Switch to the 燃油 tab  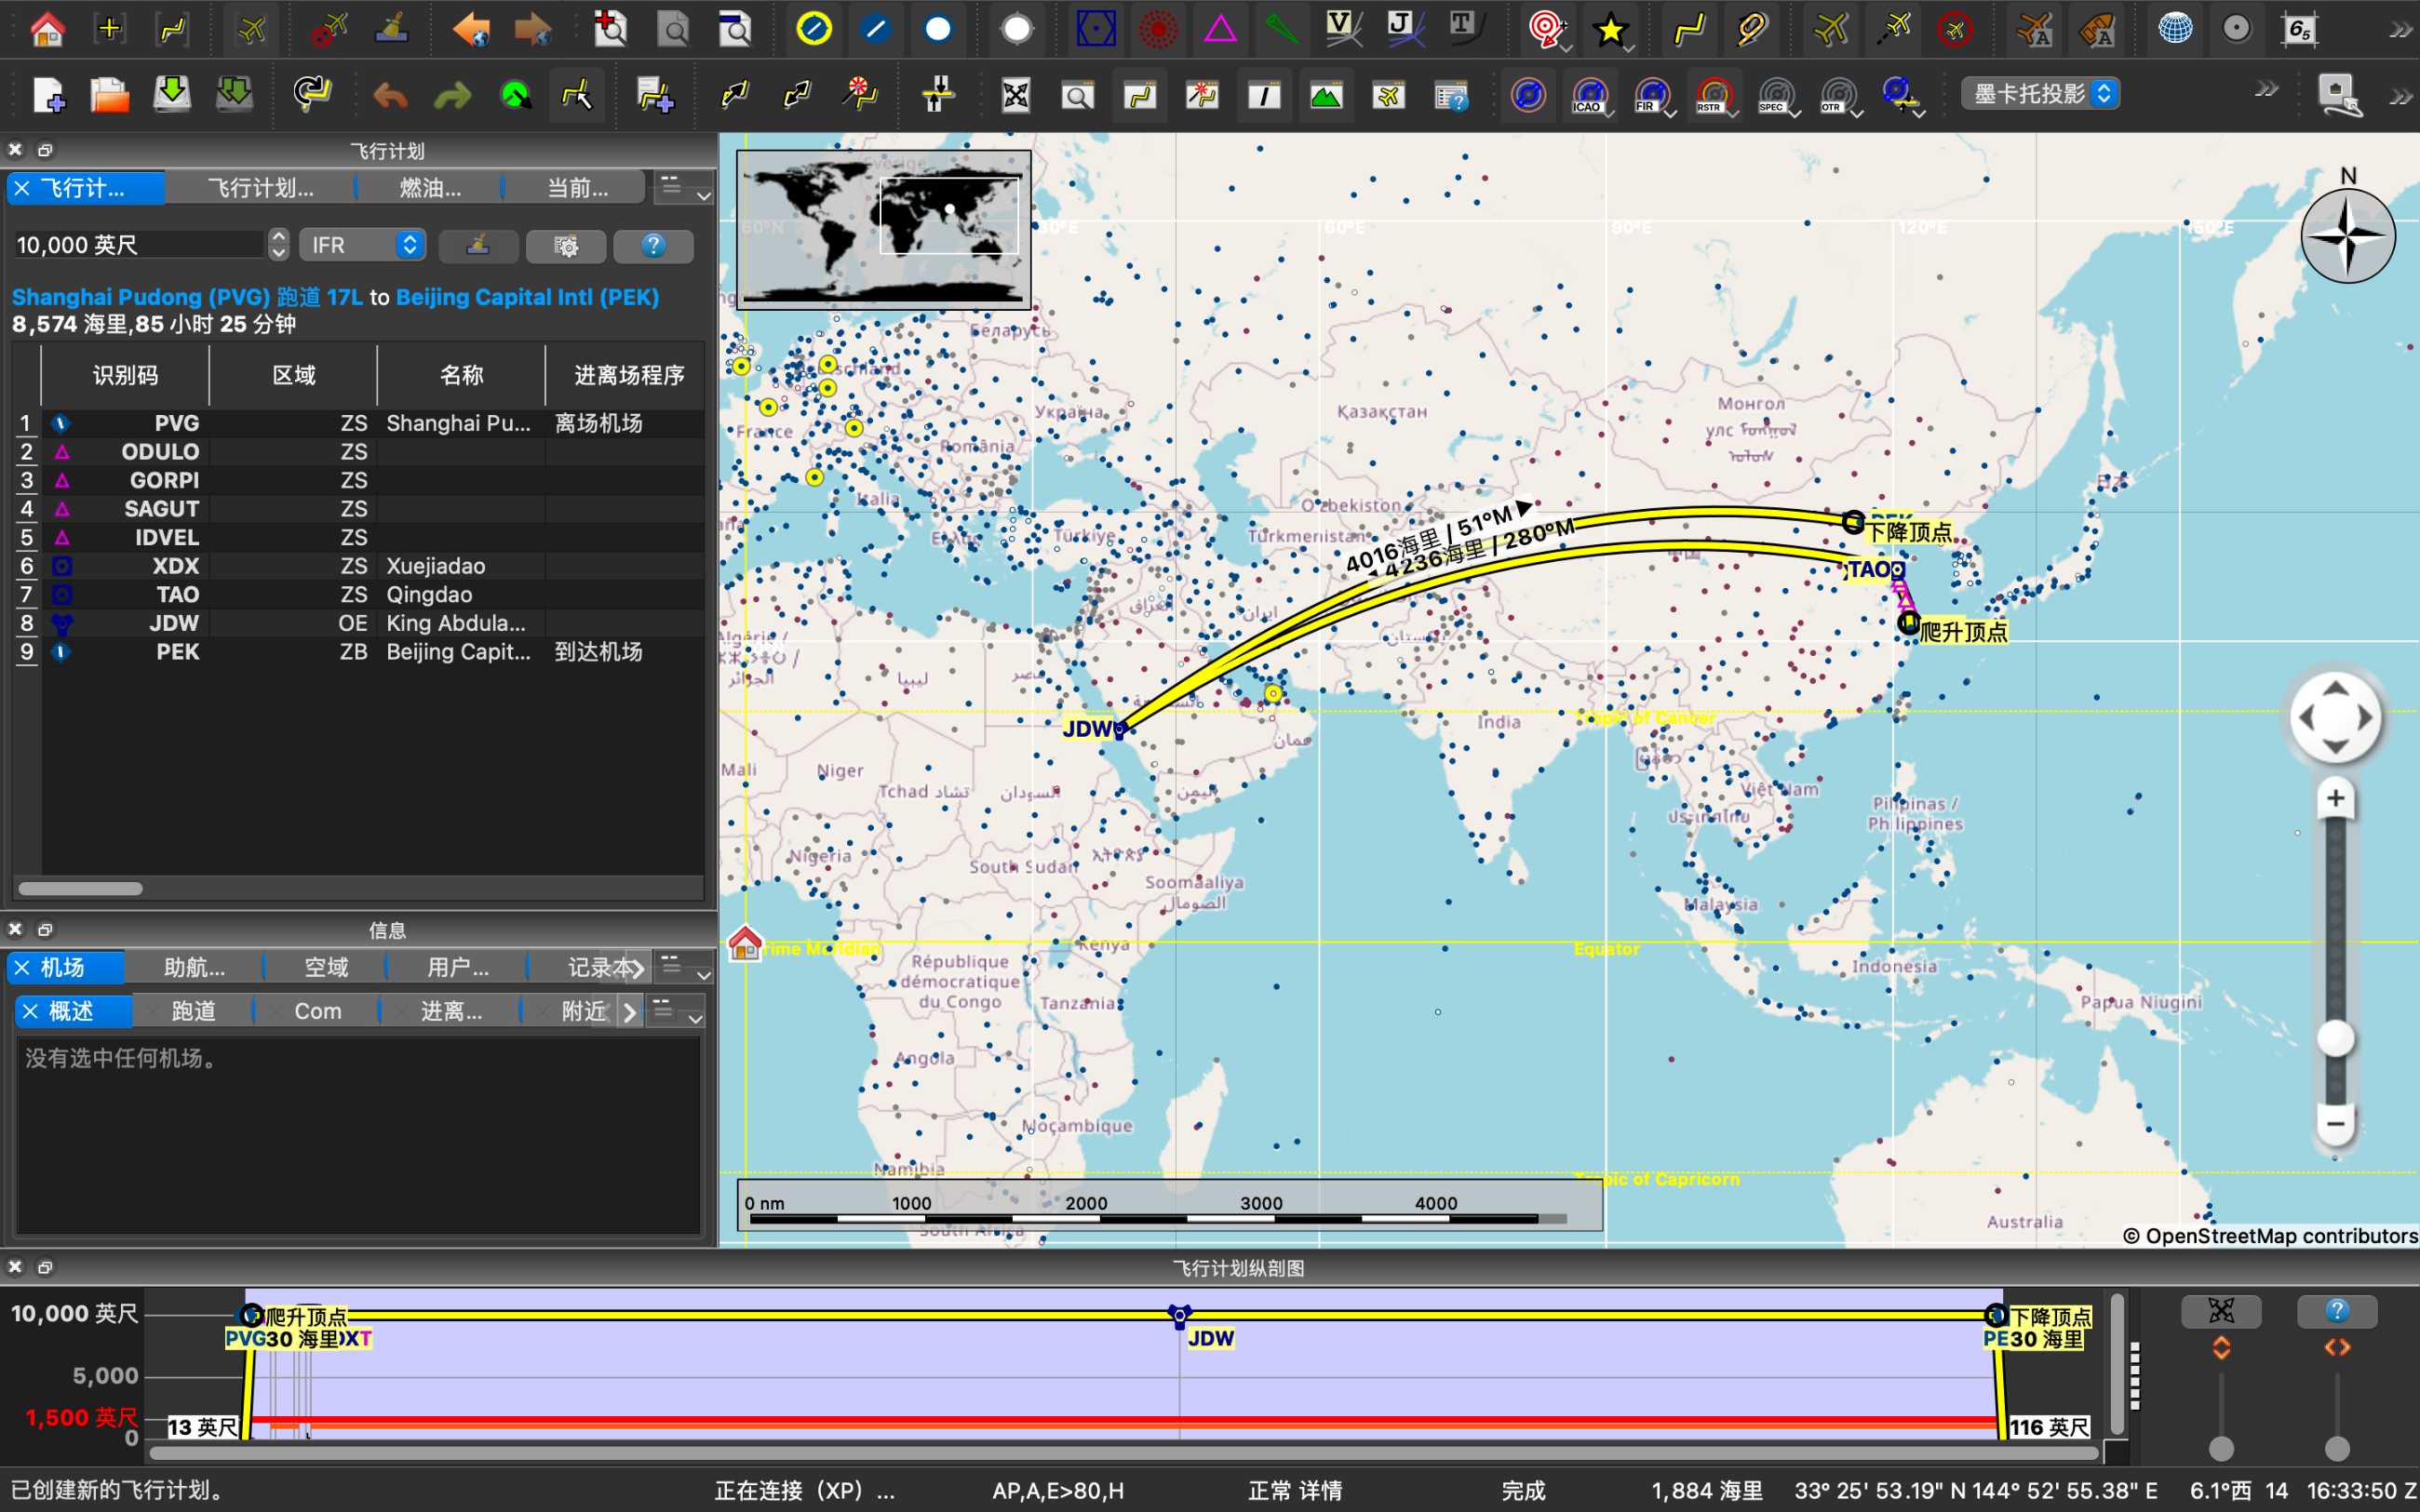[x=430, y=188]
